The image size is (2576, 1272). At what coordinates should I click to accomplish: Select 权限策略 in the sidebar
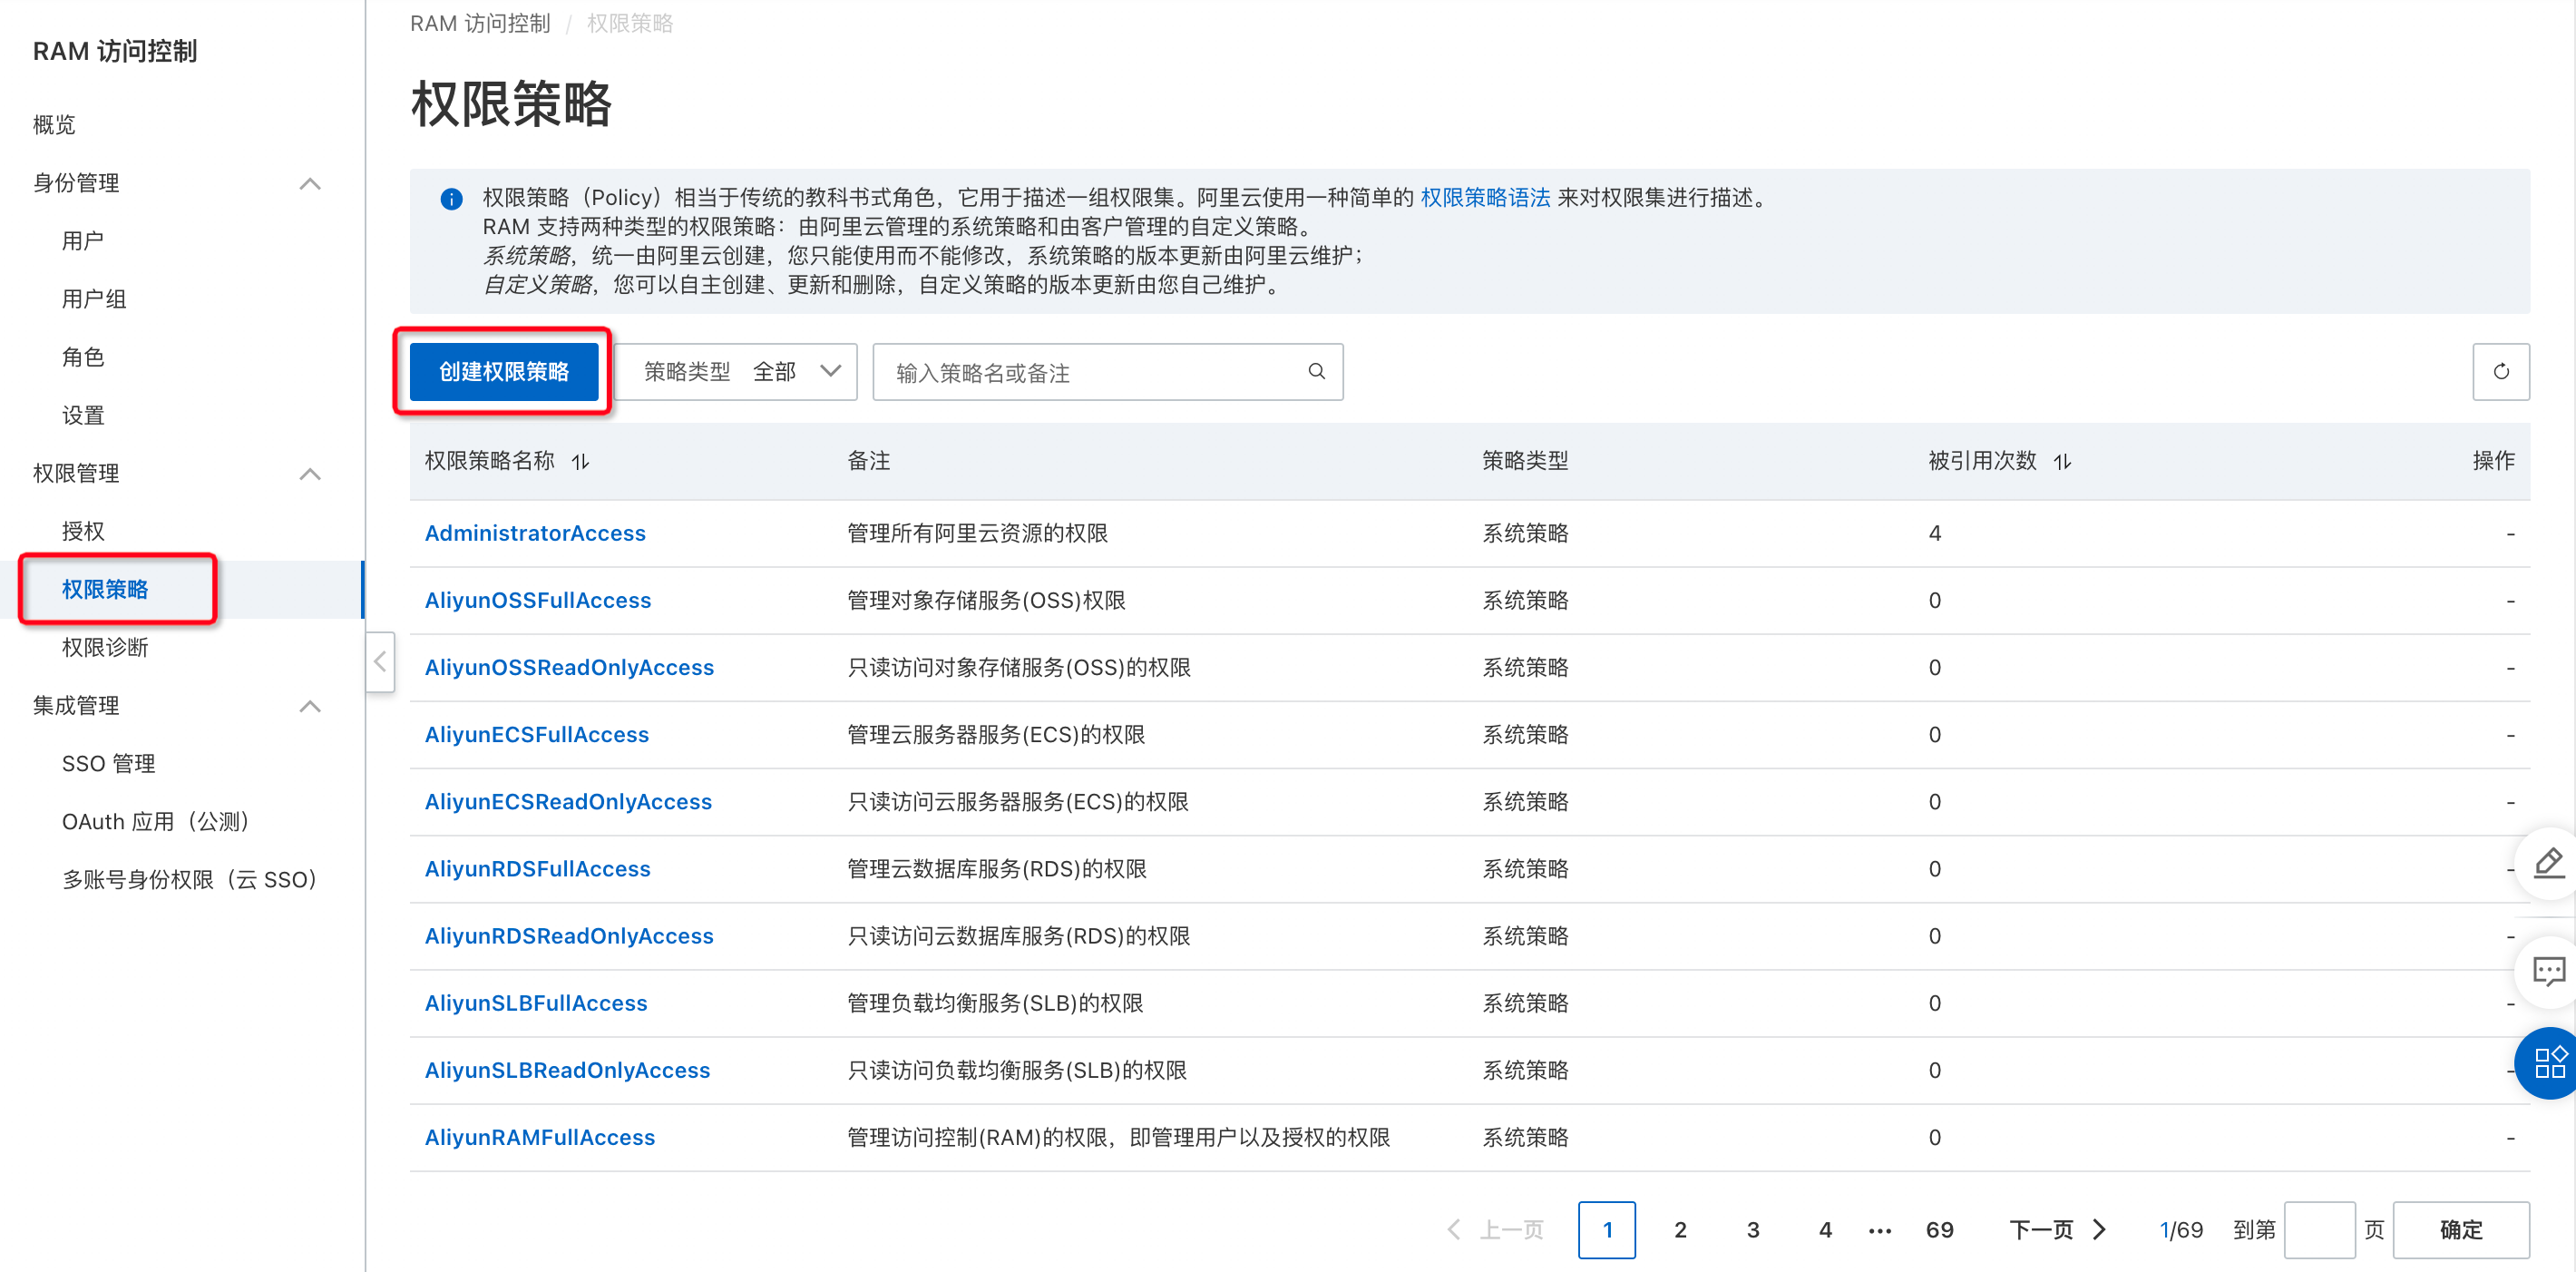pyautogui.click(x=105, y=589)
